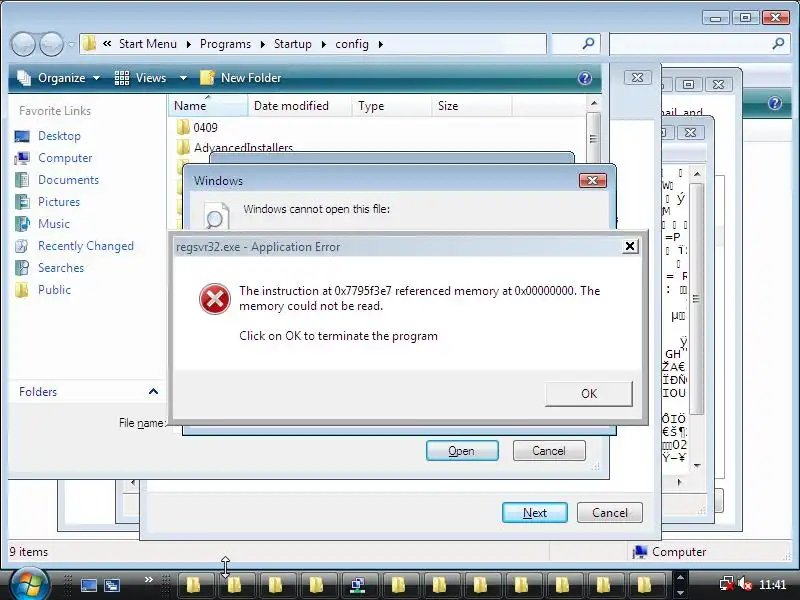Click the network disconnected tray icon
This screenshot has width=800, height=600.
click(x=727, y=583)
